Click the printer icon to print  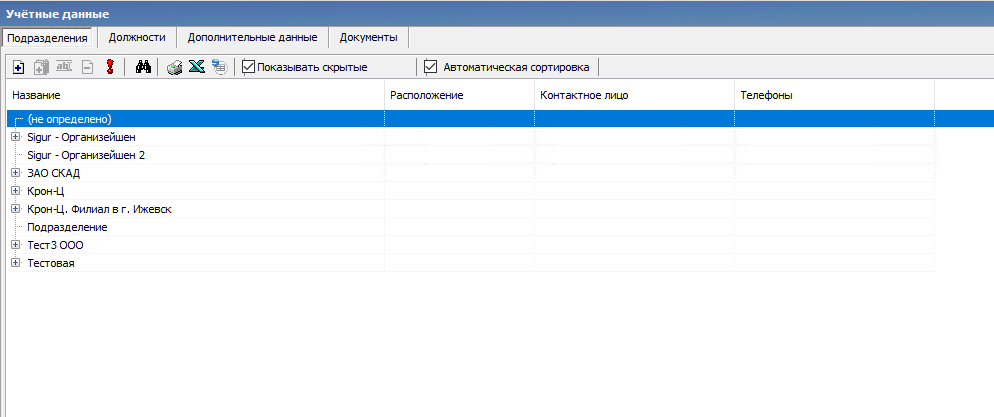[174, 67]
